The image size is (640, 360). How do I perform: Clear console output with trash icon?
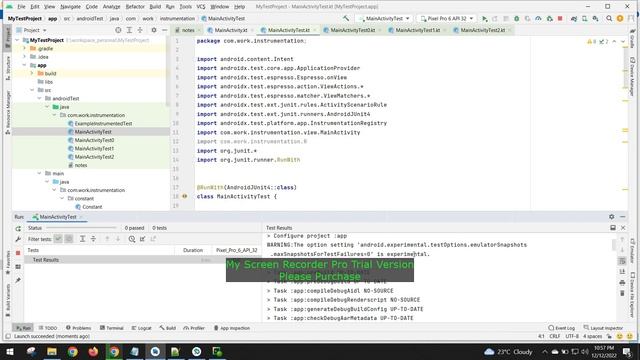622,293
